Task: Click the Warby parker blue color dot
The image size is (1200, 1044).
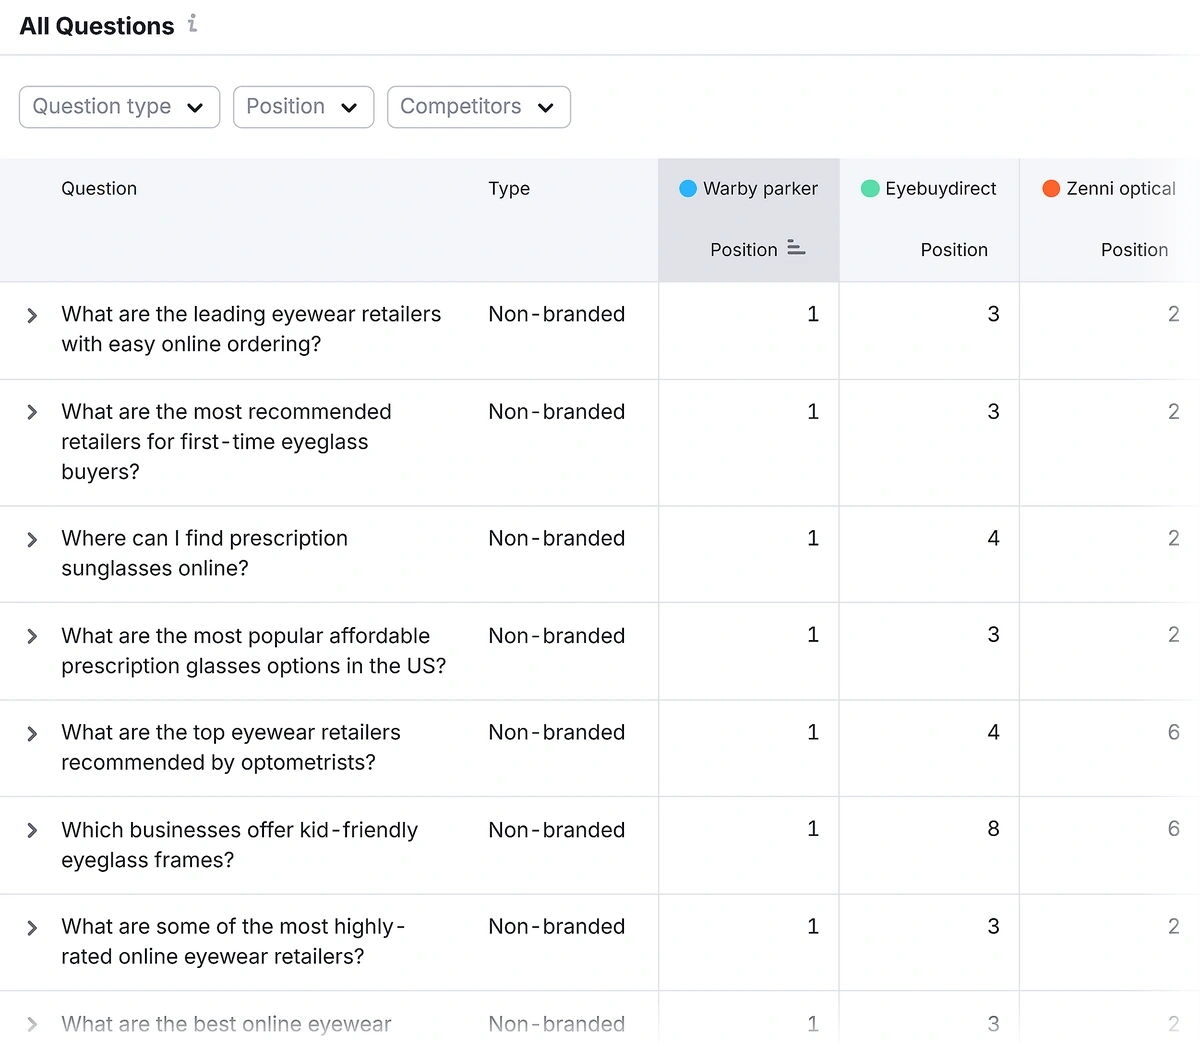Action: point(688,188)
